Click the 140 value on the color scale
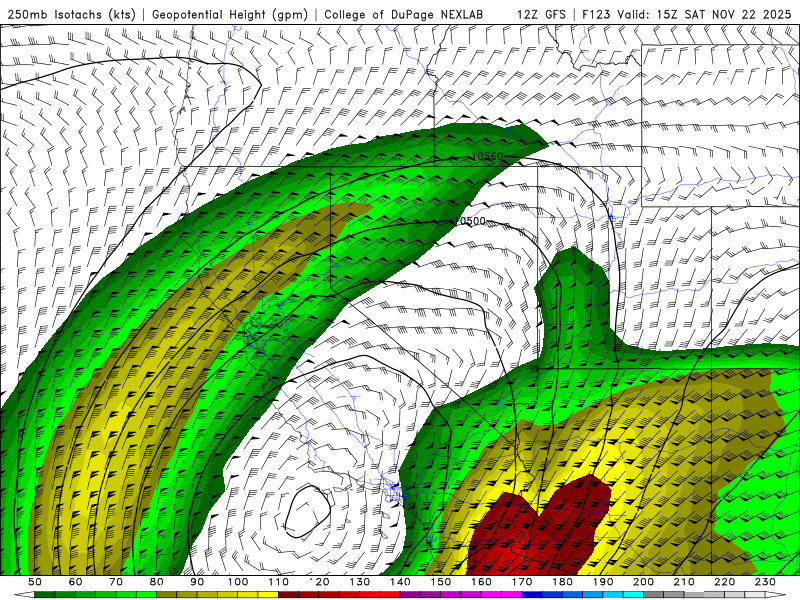This screenshot has height=600, width=800. pyautogui.click(x=400, y=582)
